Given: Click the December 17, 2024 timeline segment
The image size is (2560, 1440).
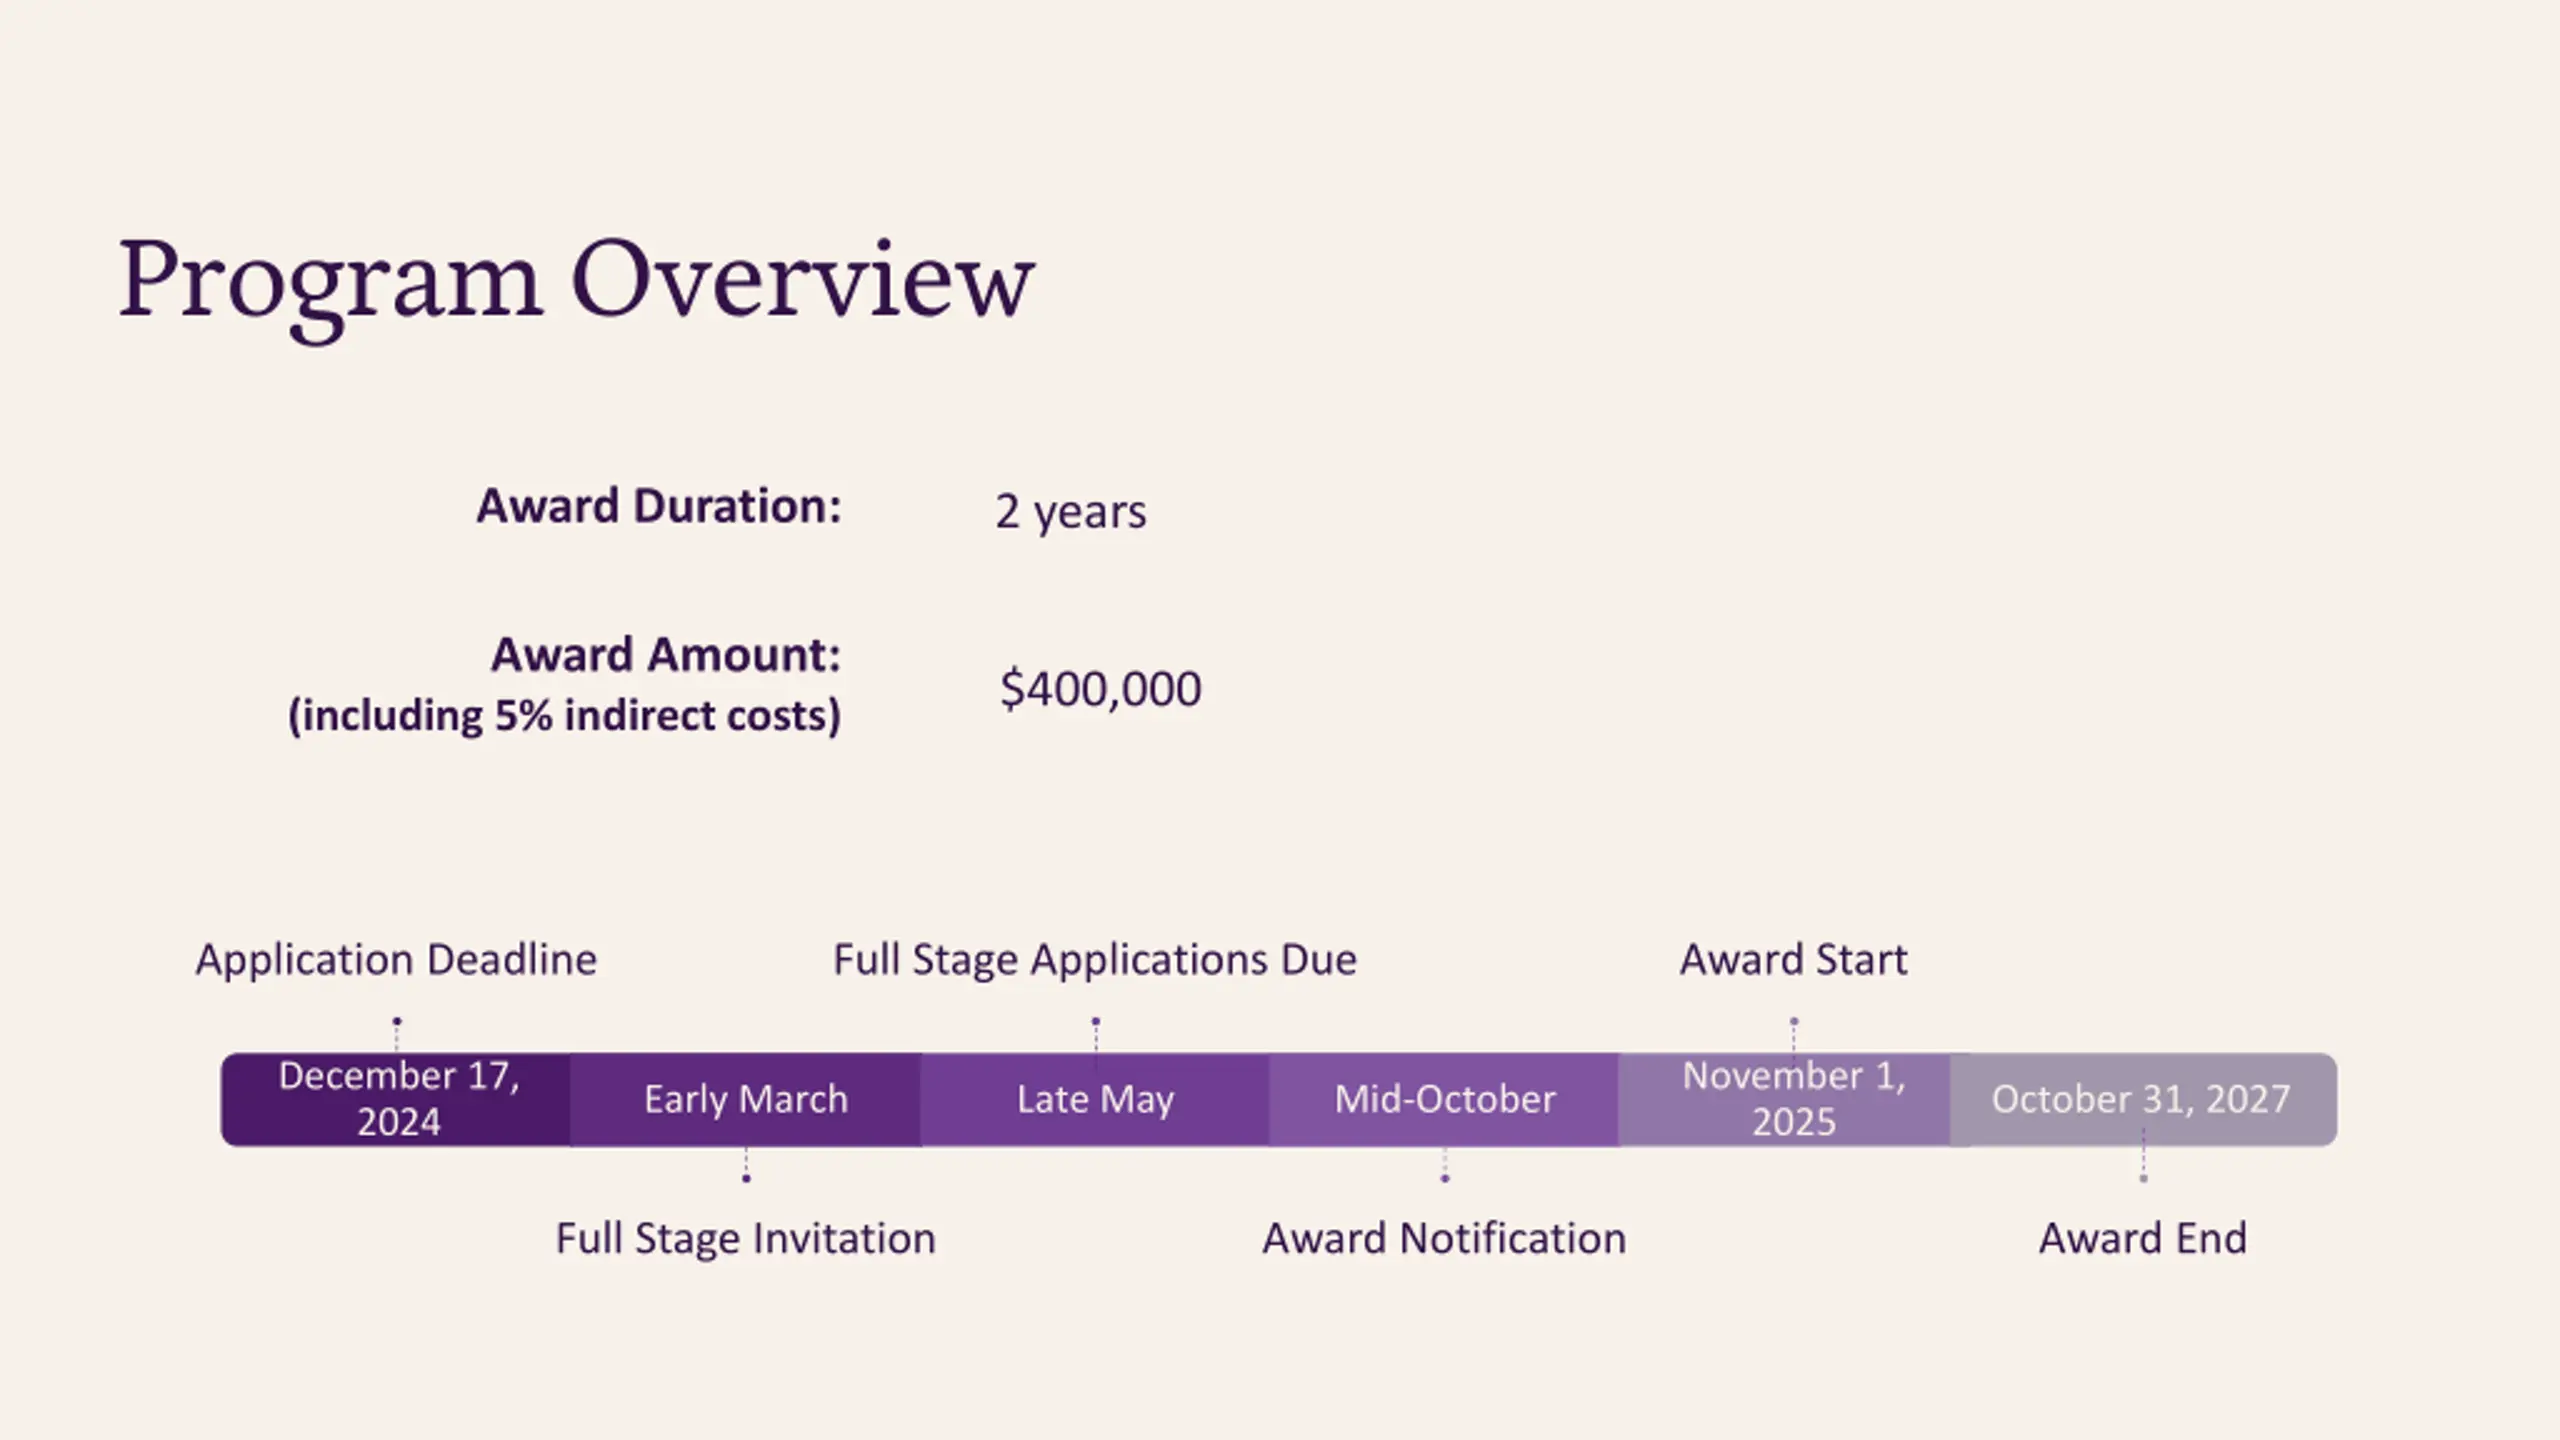Looking at the screenshot, I should [398, 1099].
